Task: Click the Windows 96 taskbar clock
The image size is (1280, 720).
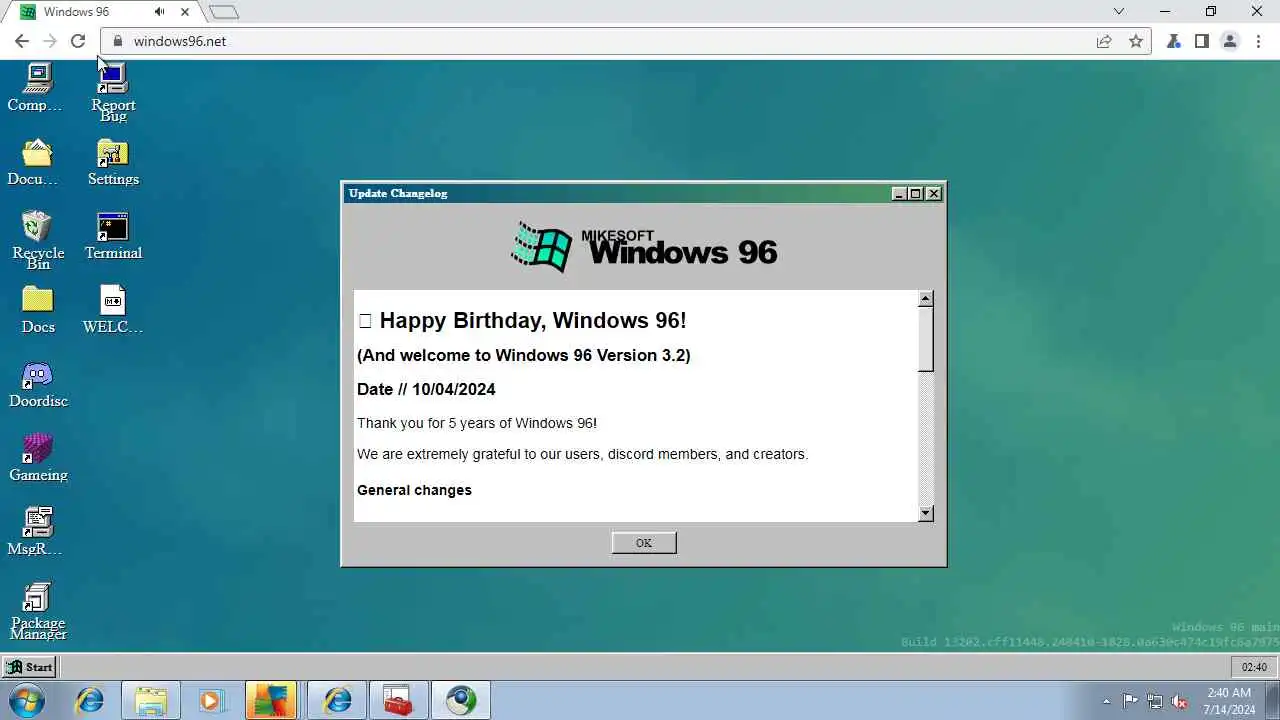Action: tap(1254, 667)
